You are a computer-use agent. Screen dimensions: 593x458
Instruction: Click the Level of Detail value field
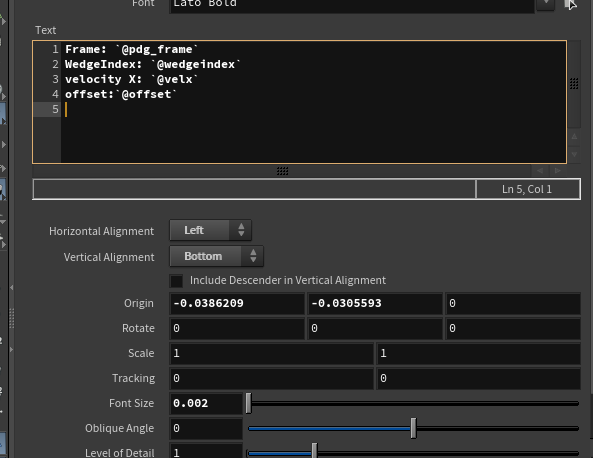206,451
